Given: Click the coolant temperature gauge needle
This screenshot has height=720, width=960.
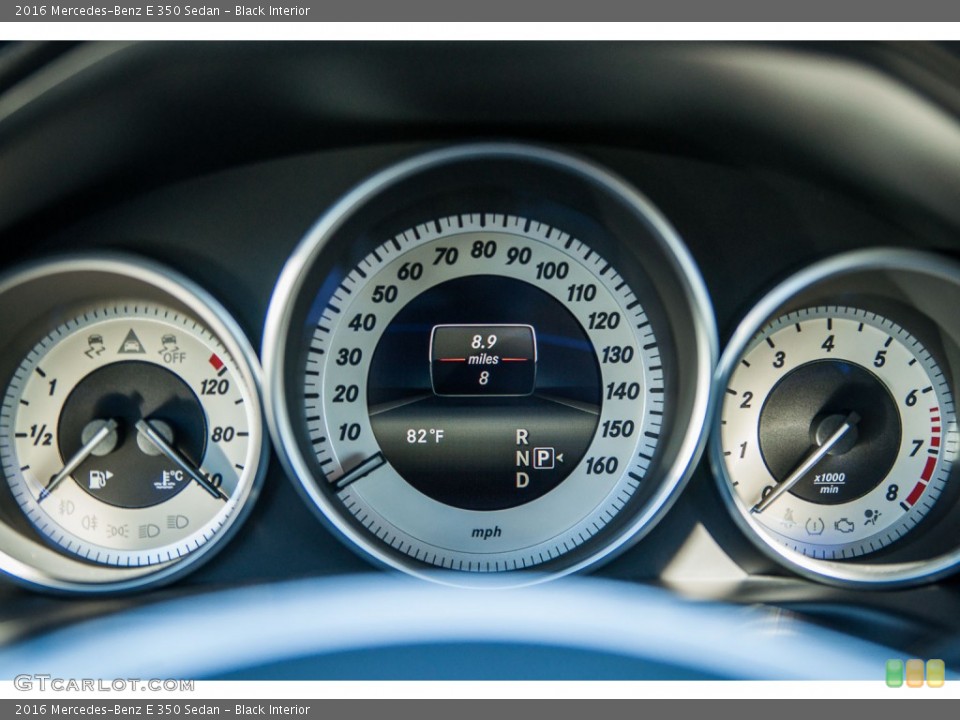Looking at the screenshot, I should [x=181, y=459].
